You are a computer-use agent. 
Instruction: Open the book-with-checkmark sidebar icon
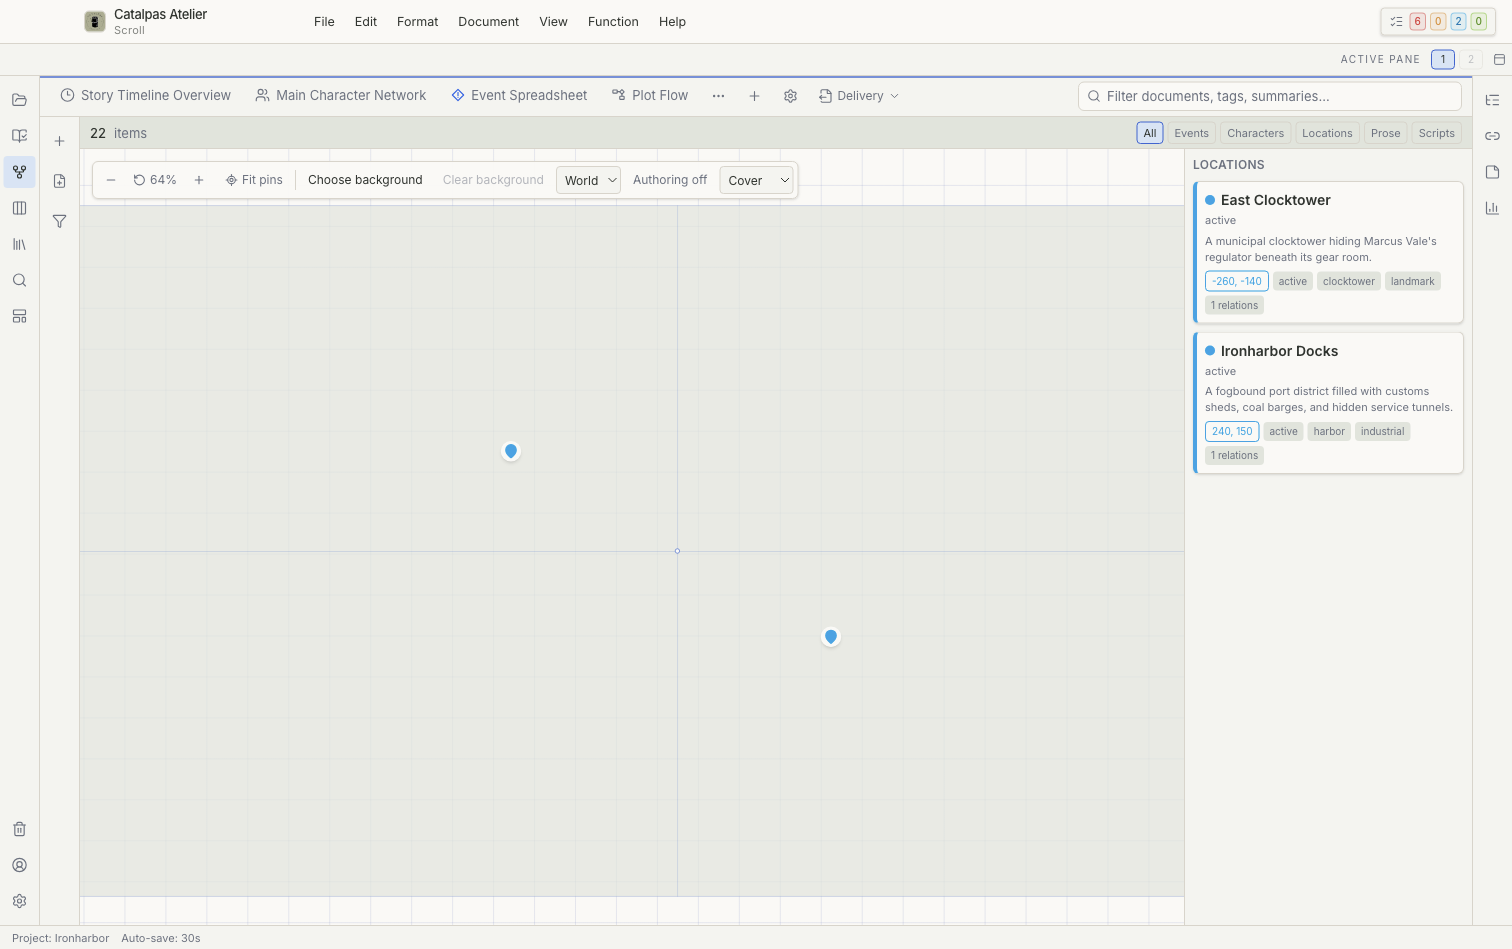click(19, 136)
